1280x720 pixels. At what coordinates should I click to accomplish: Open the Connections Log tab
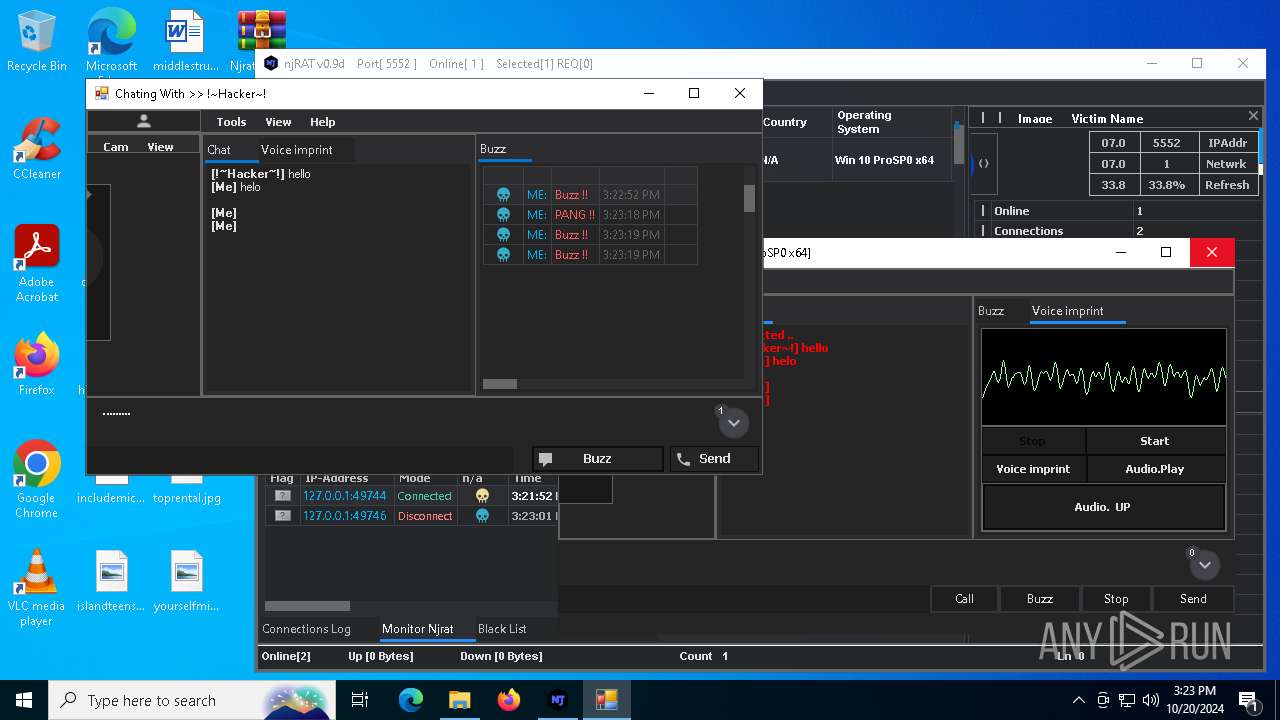306,629
